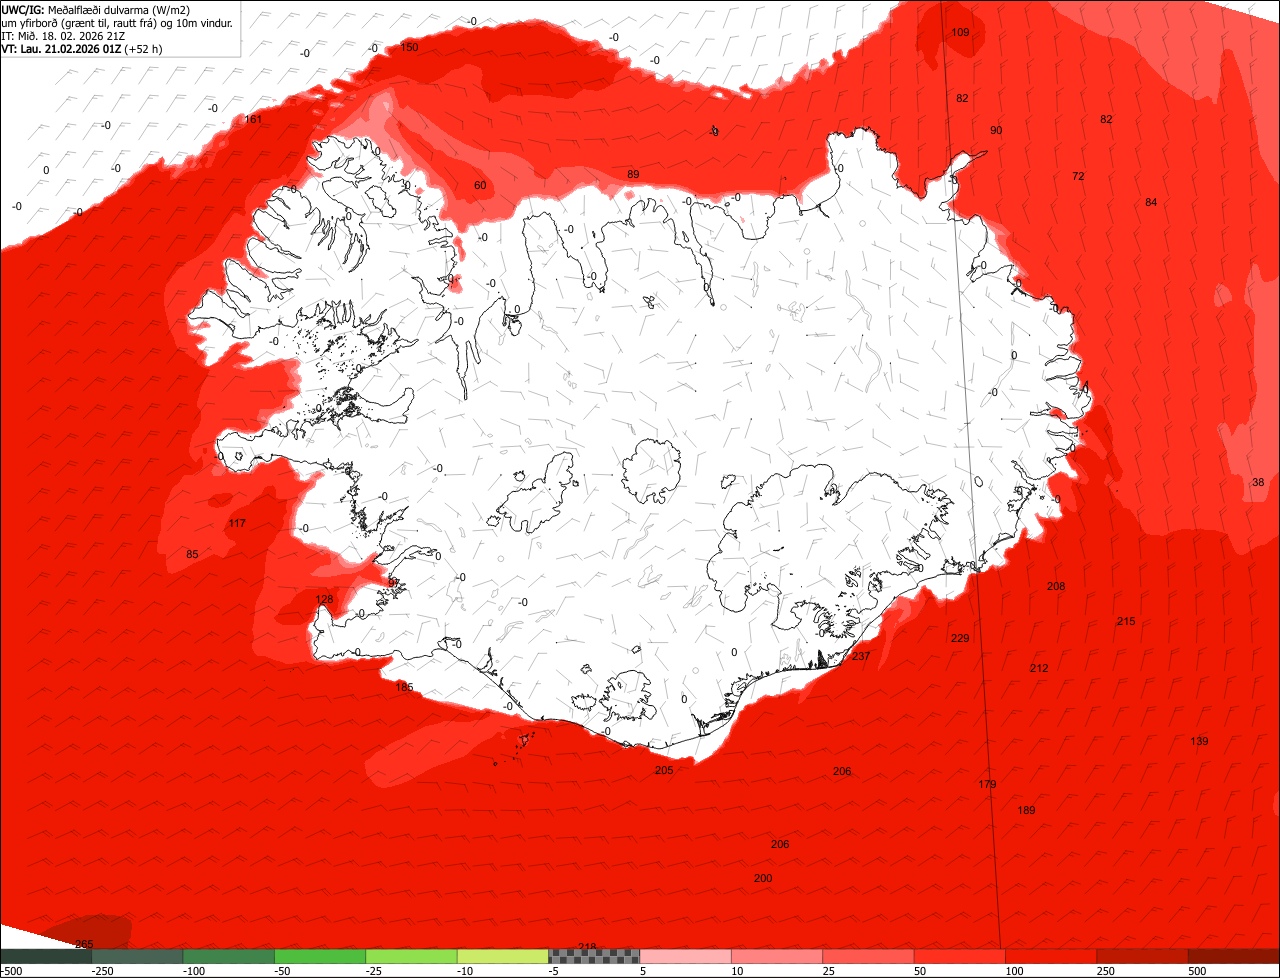This screenshot has width=1280, height=978.
Task: Pick the 25 to 50 salmon legend band
Action: tap(869, 956)
